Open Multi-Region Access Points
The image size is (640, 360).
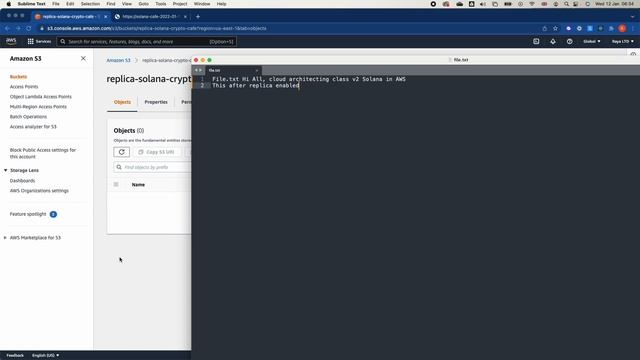tap(38, 107)
